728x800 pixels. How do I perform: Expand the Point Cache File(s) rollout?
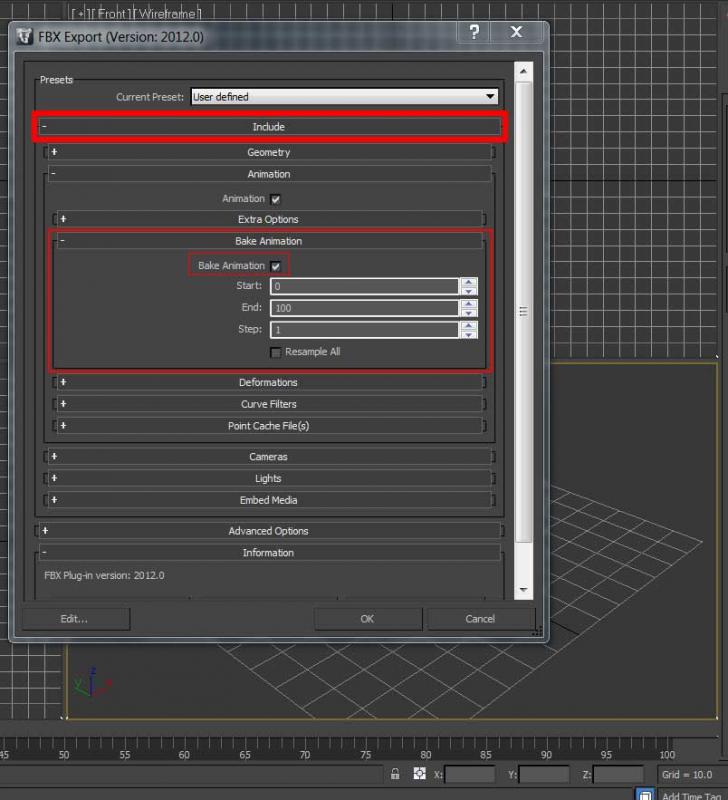coord(269,426)
